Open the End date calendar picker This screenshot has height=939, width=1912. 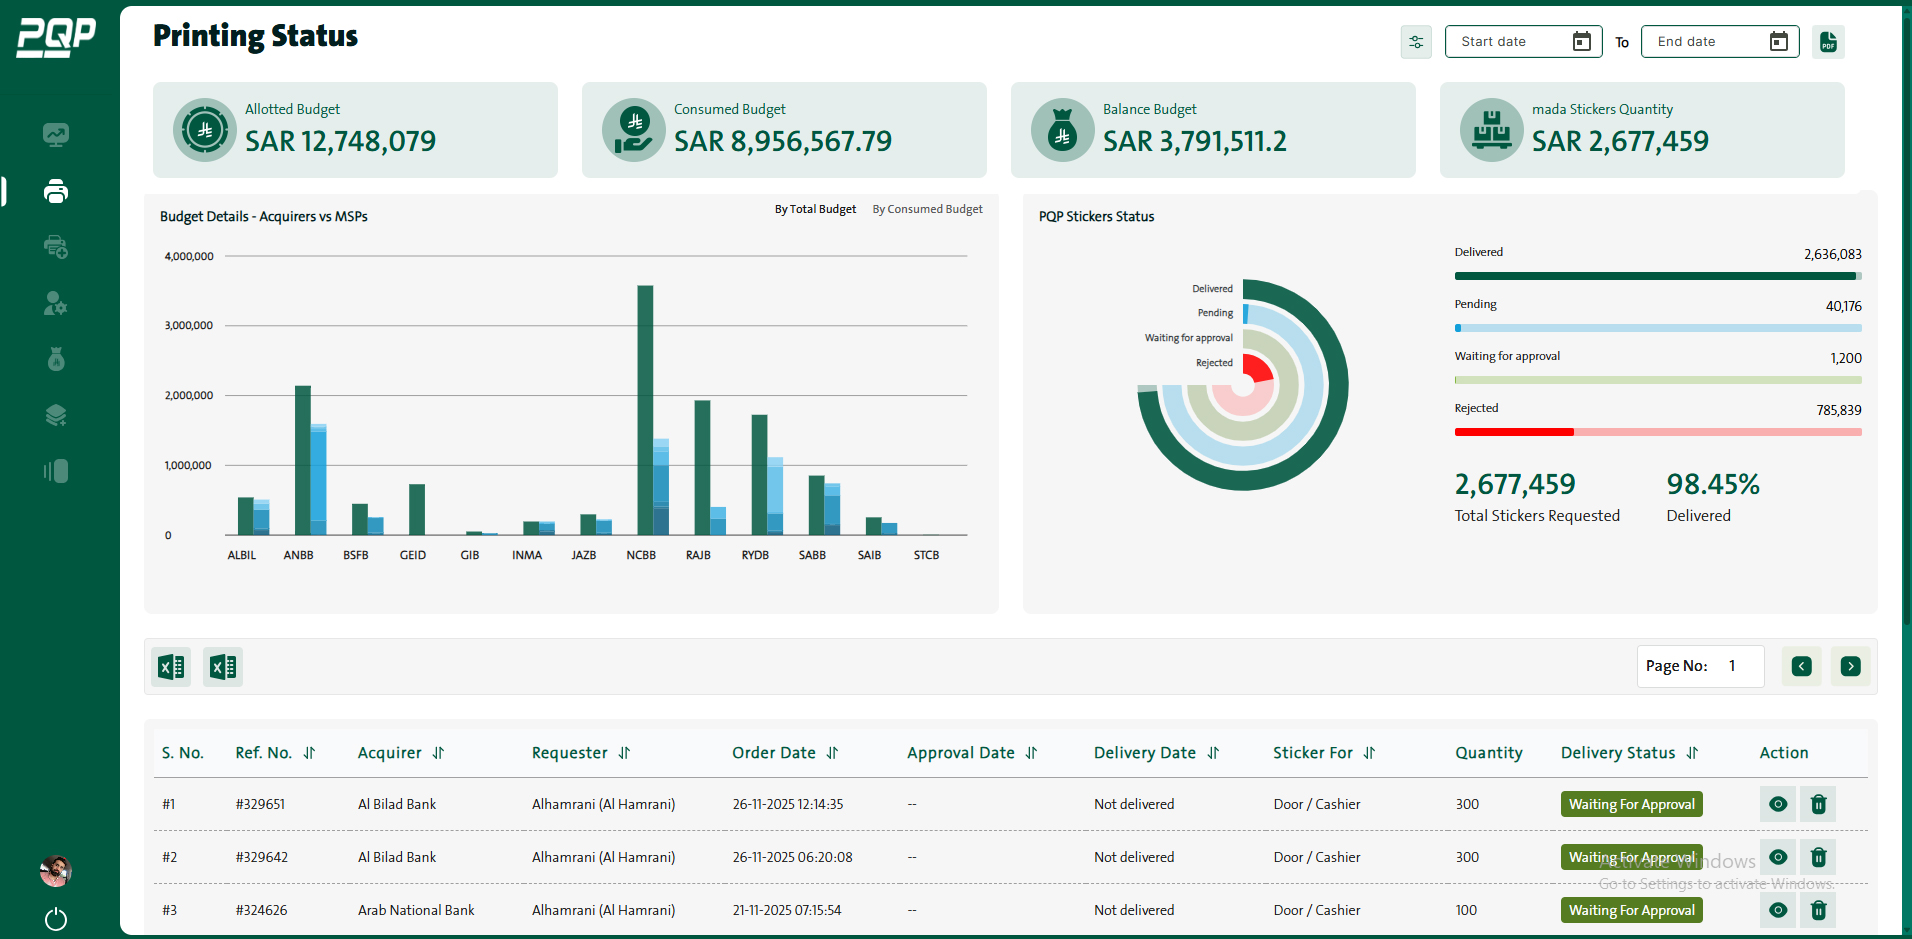[1778, 41]
